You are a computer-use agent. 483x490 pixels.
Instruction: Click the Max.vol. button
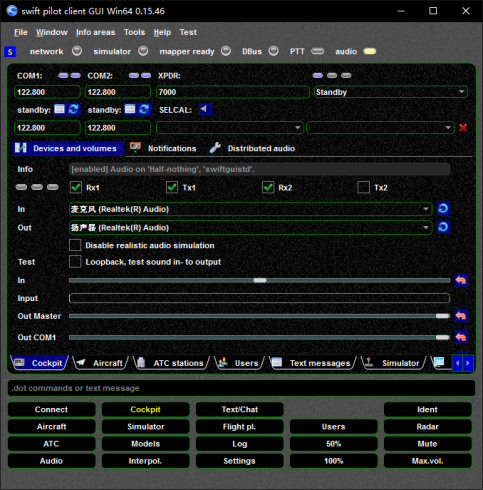click(x=427, y=461)
